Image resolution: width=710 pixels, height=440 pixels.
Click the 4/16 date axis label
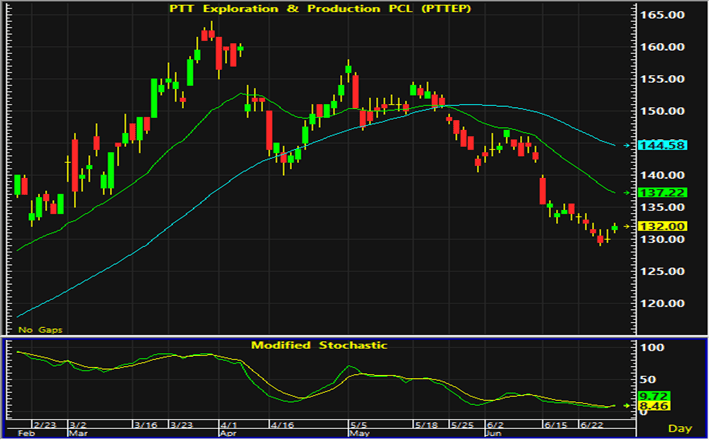point(283,425)
